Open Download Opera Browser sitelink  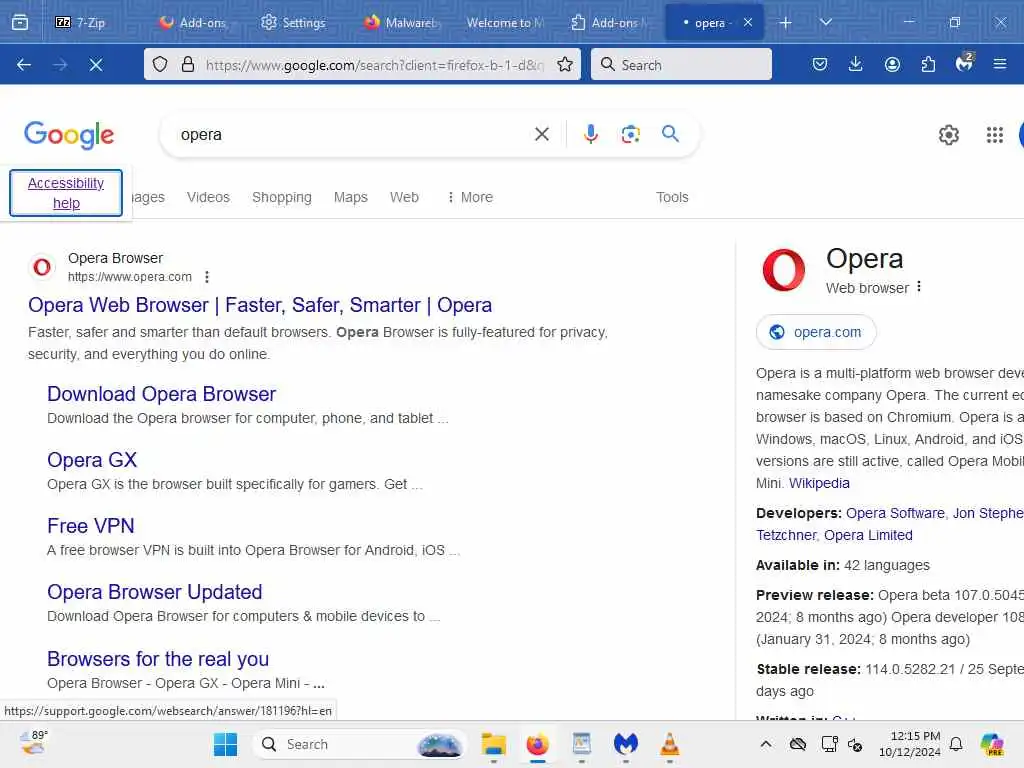[x=161, y=394]
